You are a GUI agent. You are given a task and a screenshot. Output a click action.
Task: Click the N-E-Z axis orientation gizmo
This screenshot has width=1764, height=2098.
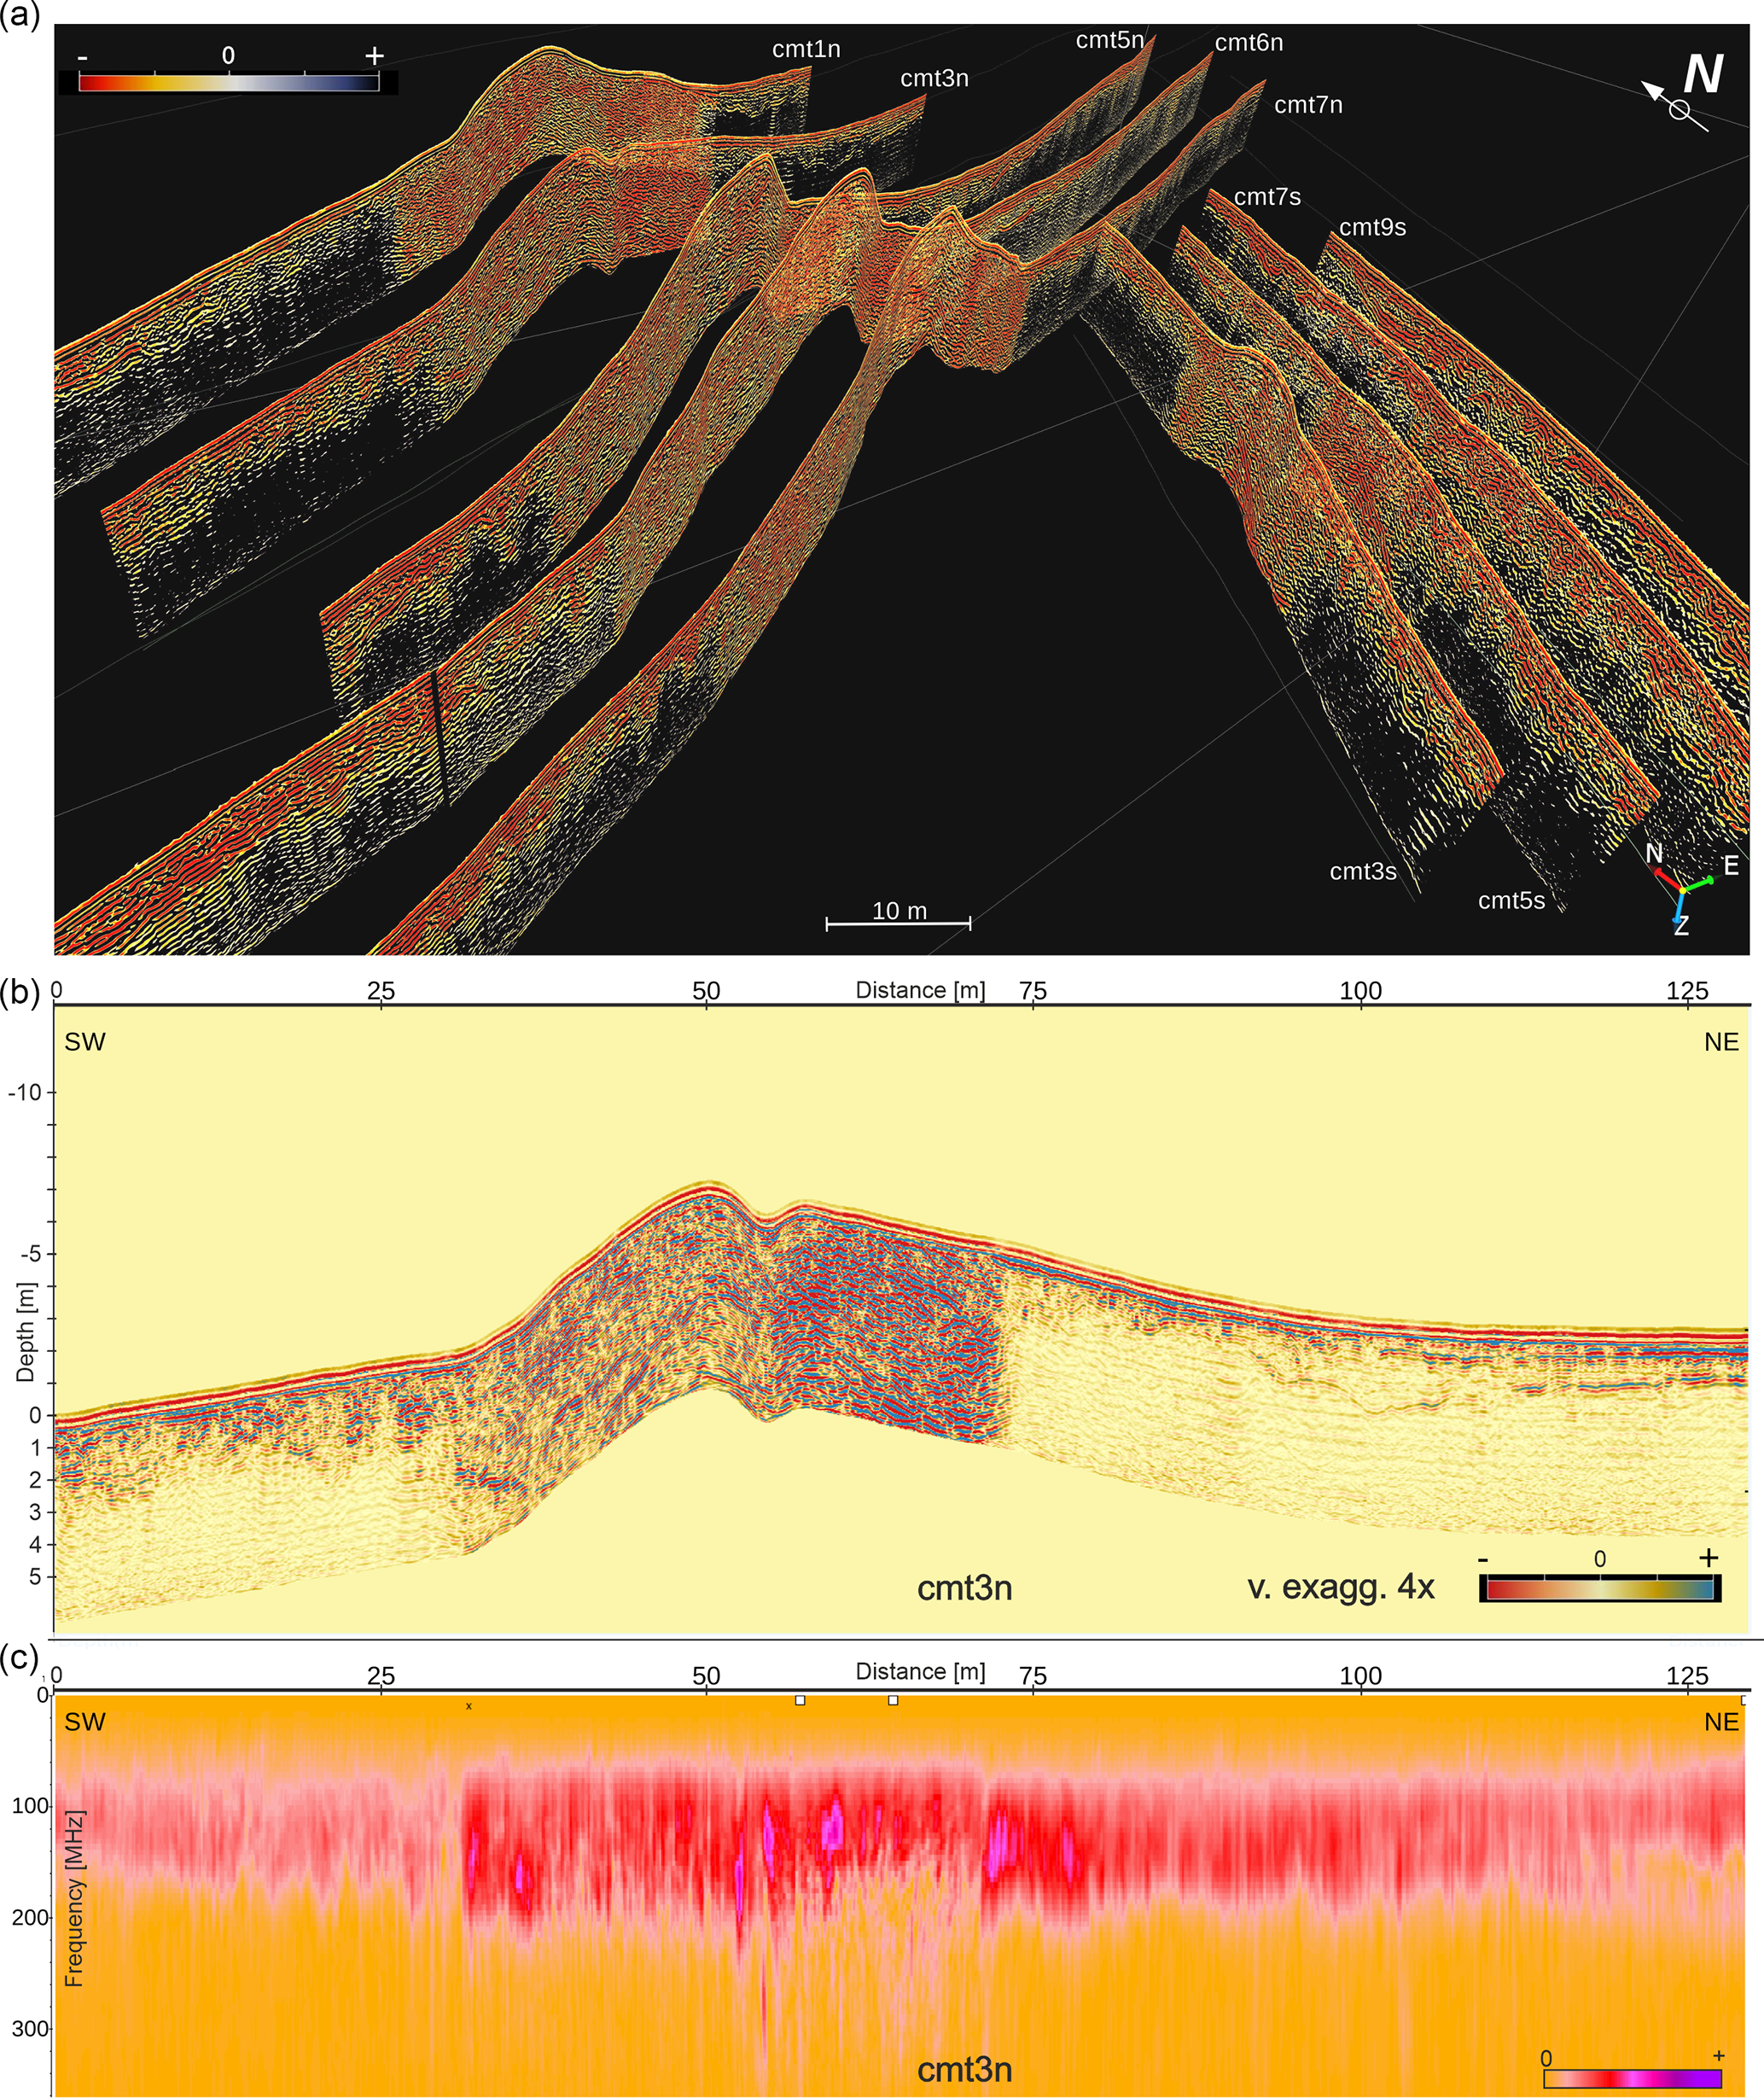pyautogui.click(x=1685, y=889)
